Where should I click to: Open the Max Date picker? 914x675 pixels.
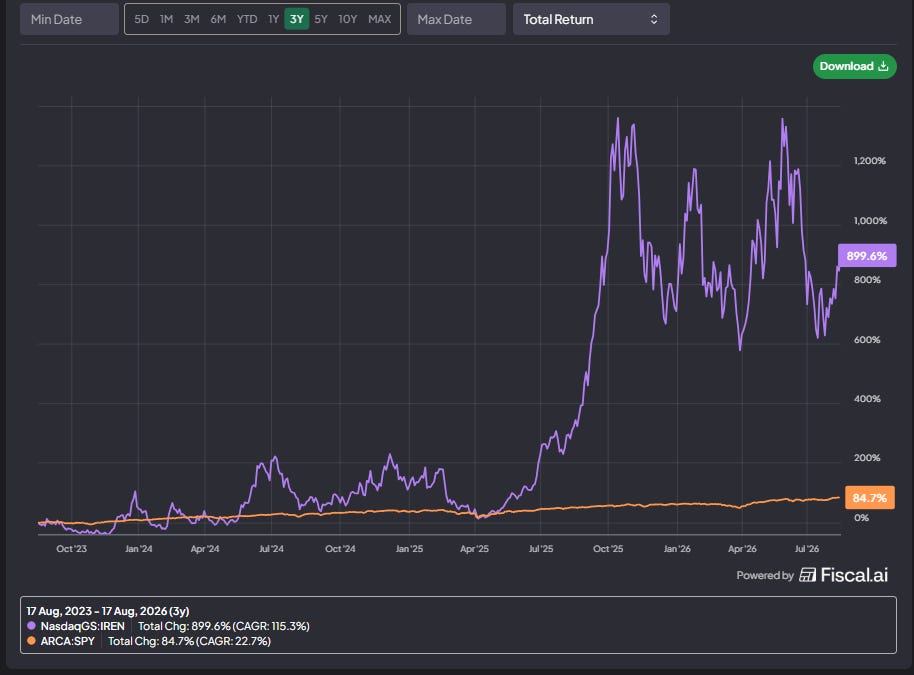(456, 19)
